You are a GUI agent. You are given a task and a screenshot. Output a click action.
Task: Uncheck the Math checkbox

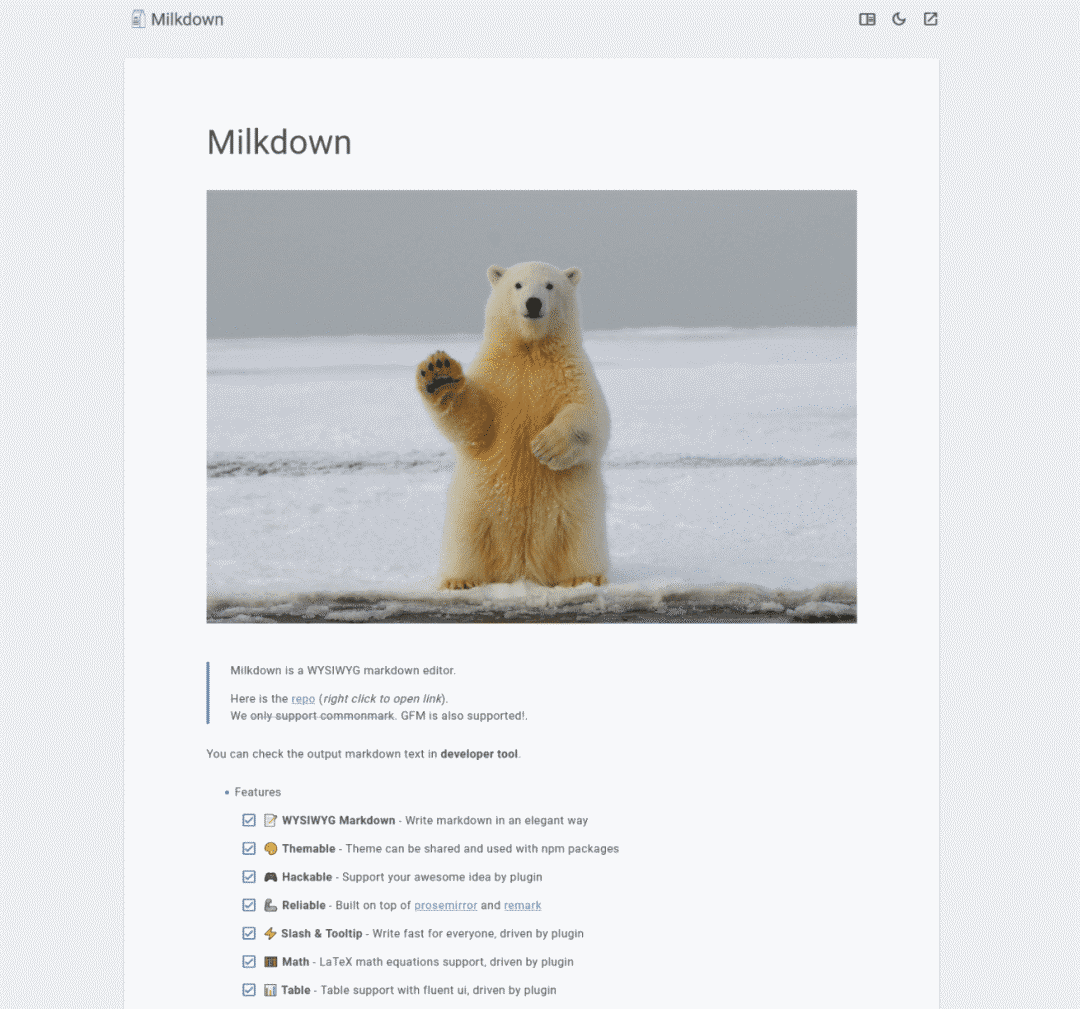(249, 961)
